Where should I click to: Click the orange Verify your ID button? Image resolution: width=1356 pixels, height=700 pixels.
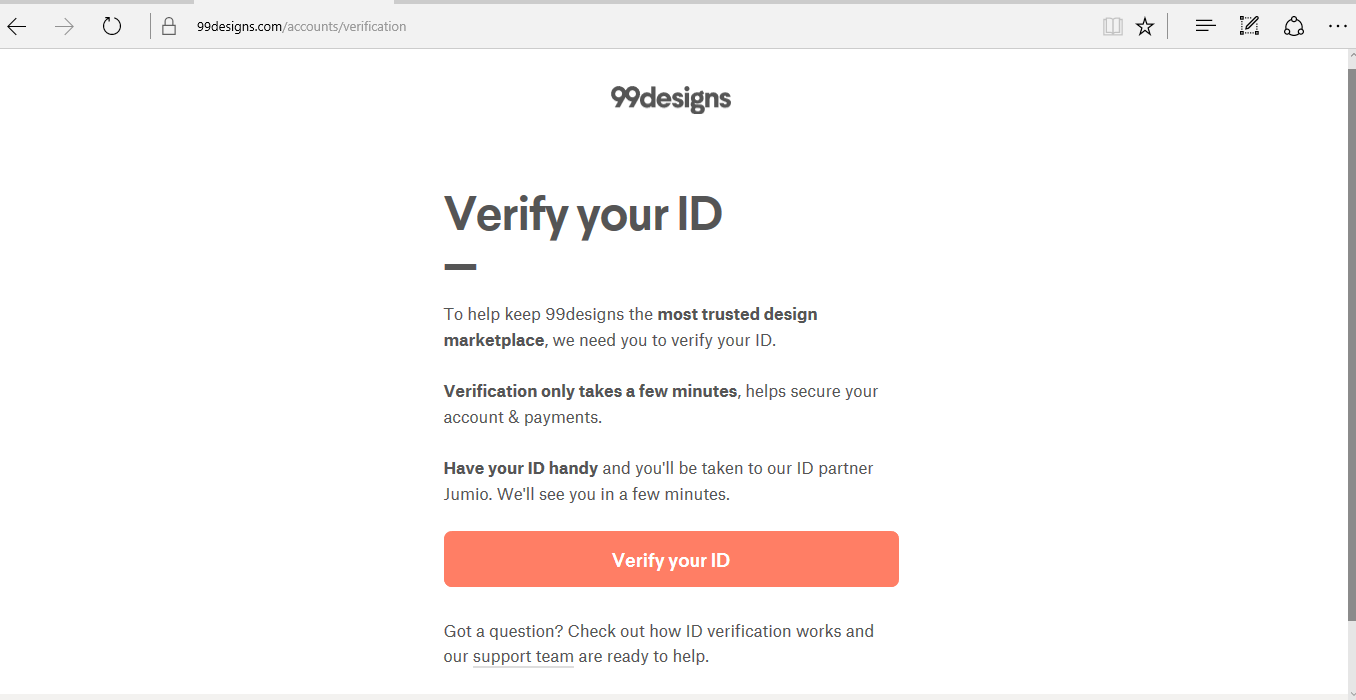pyautogui.click(x=671, y=559)
